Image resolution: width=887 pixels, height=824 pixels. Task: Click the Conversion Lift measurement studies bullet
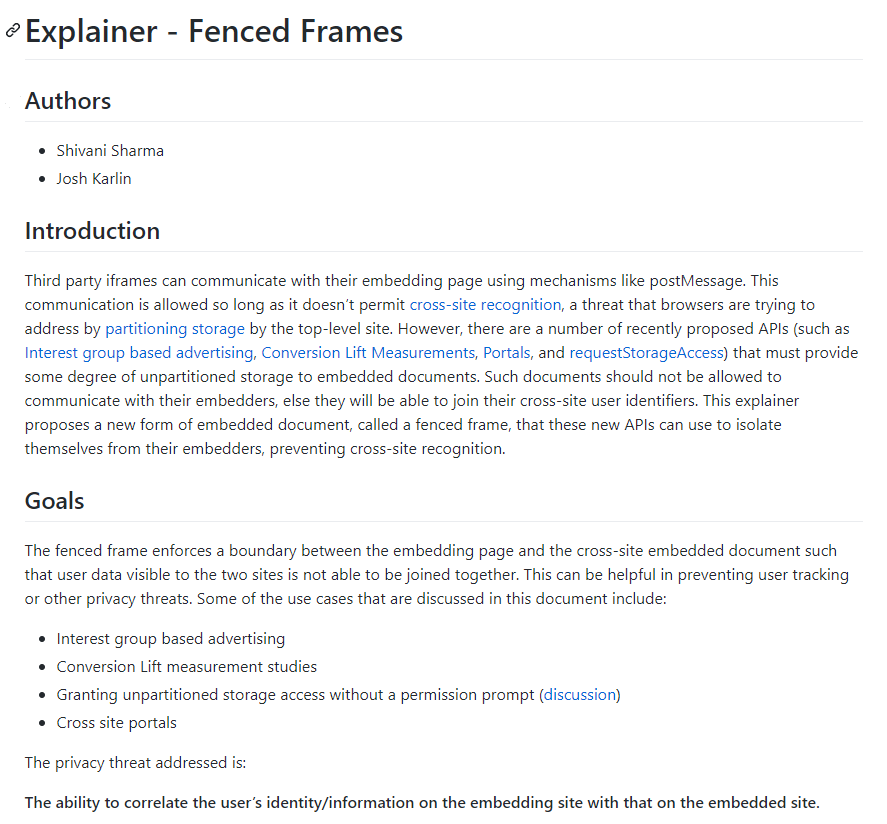point(187,667)
